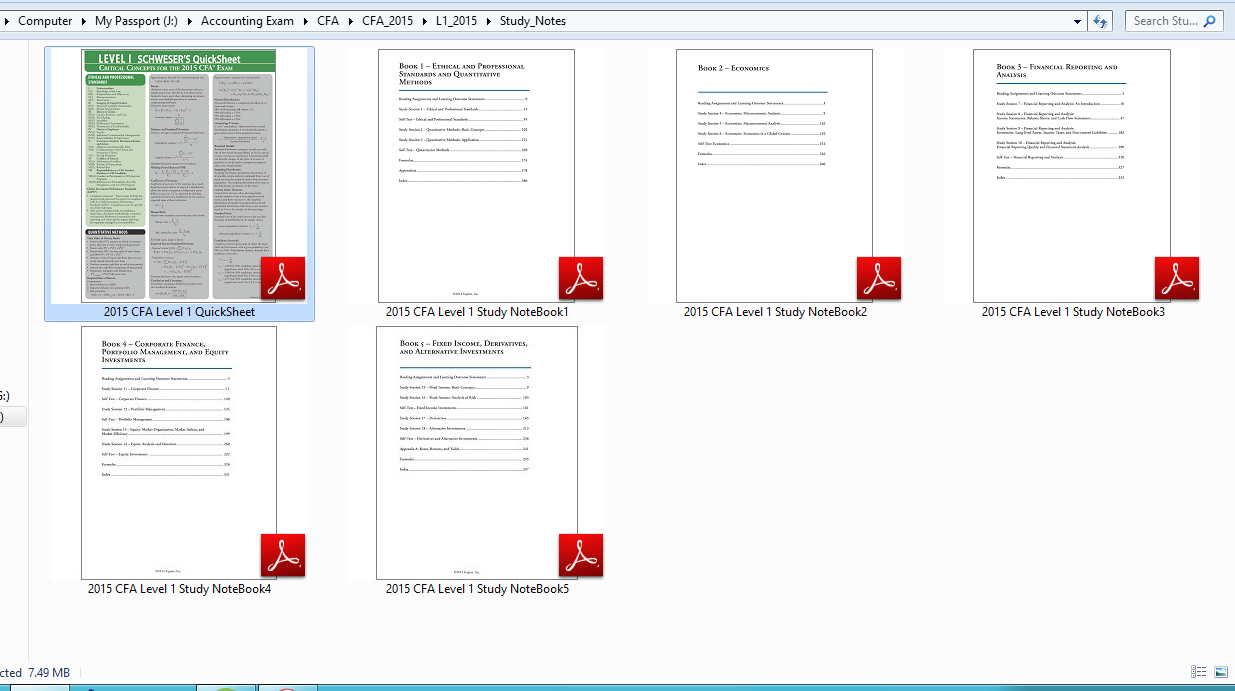
Task: Open the PDF badge on Study NoteBook2
Action: click(x=879, y=278)
